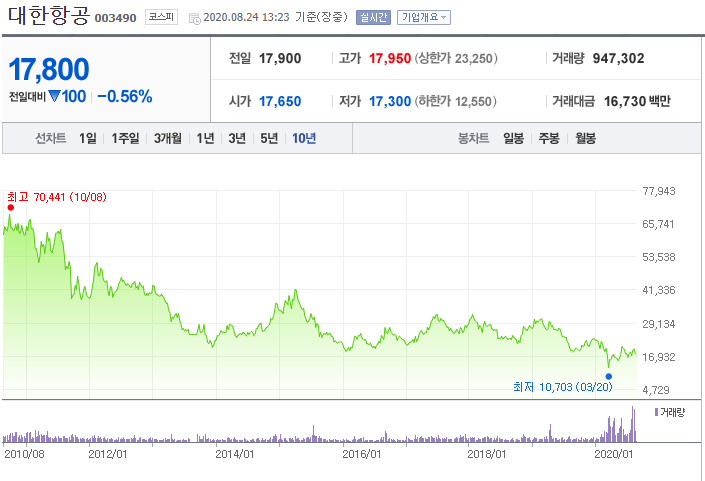Viewport: 705px width, 481px height.
Task: Click the 2020.08.24 13:23 timestamp
Action: pos(246,17)
